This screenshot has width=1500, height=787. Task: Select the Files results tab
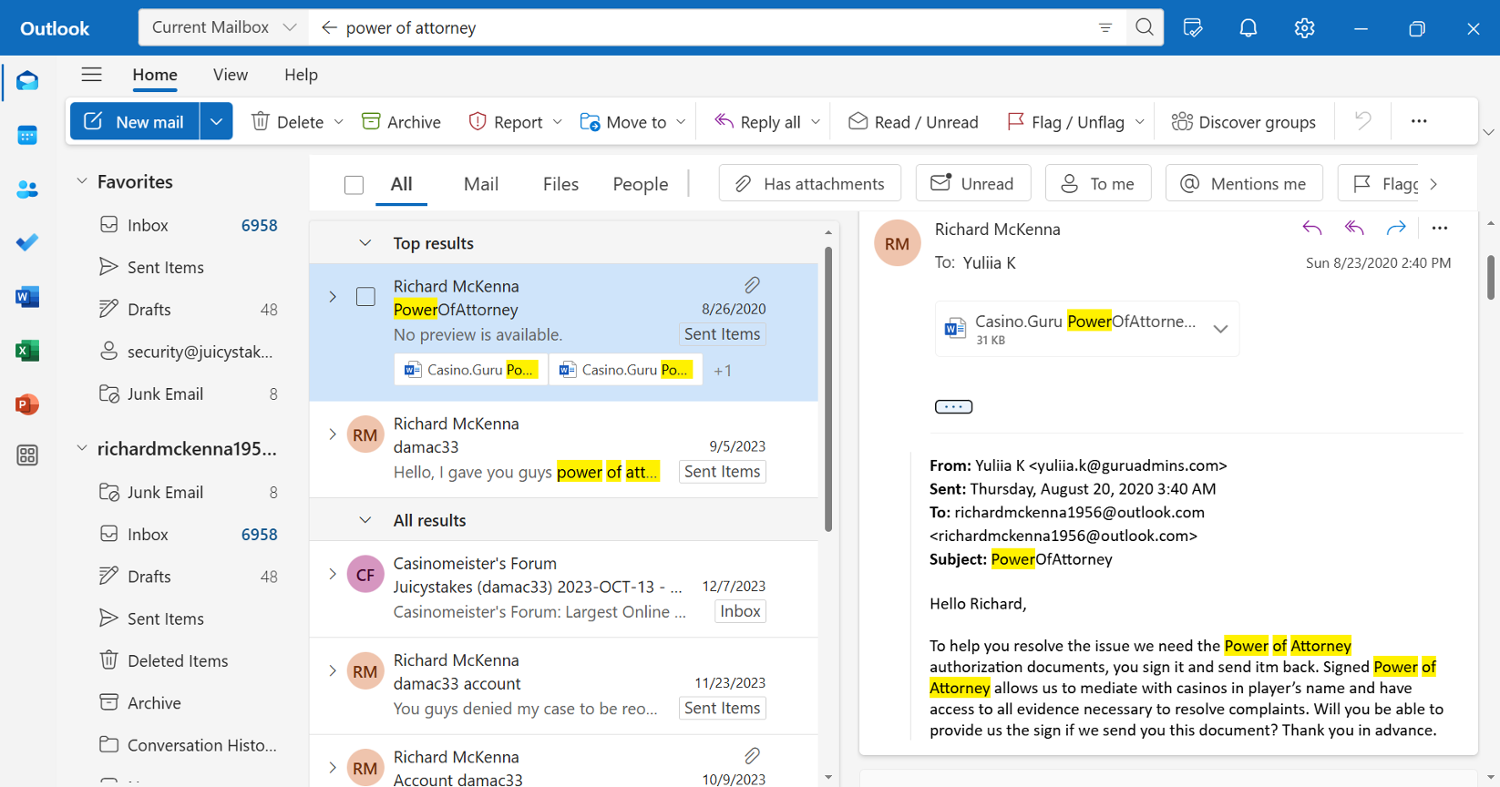pos(560,184)
